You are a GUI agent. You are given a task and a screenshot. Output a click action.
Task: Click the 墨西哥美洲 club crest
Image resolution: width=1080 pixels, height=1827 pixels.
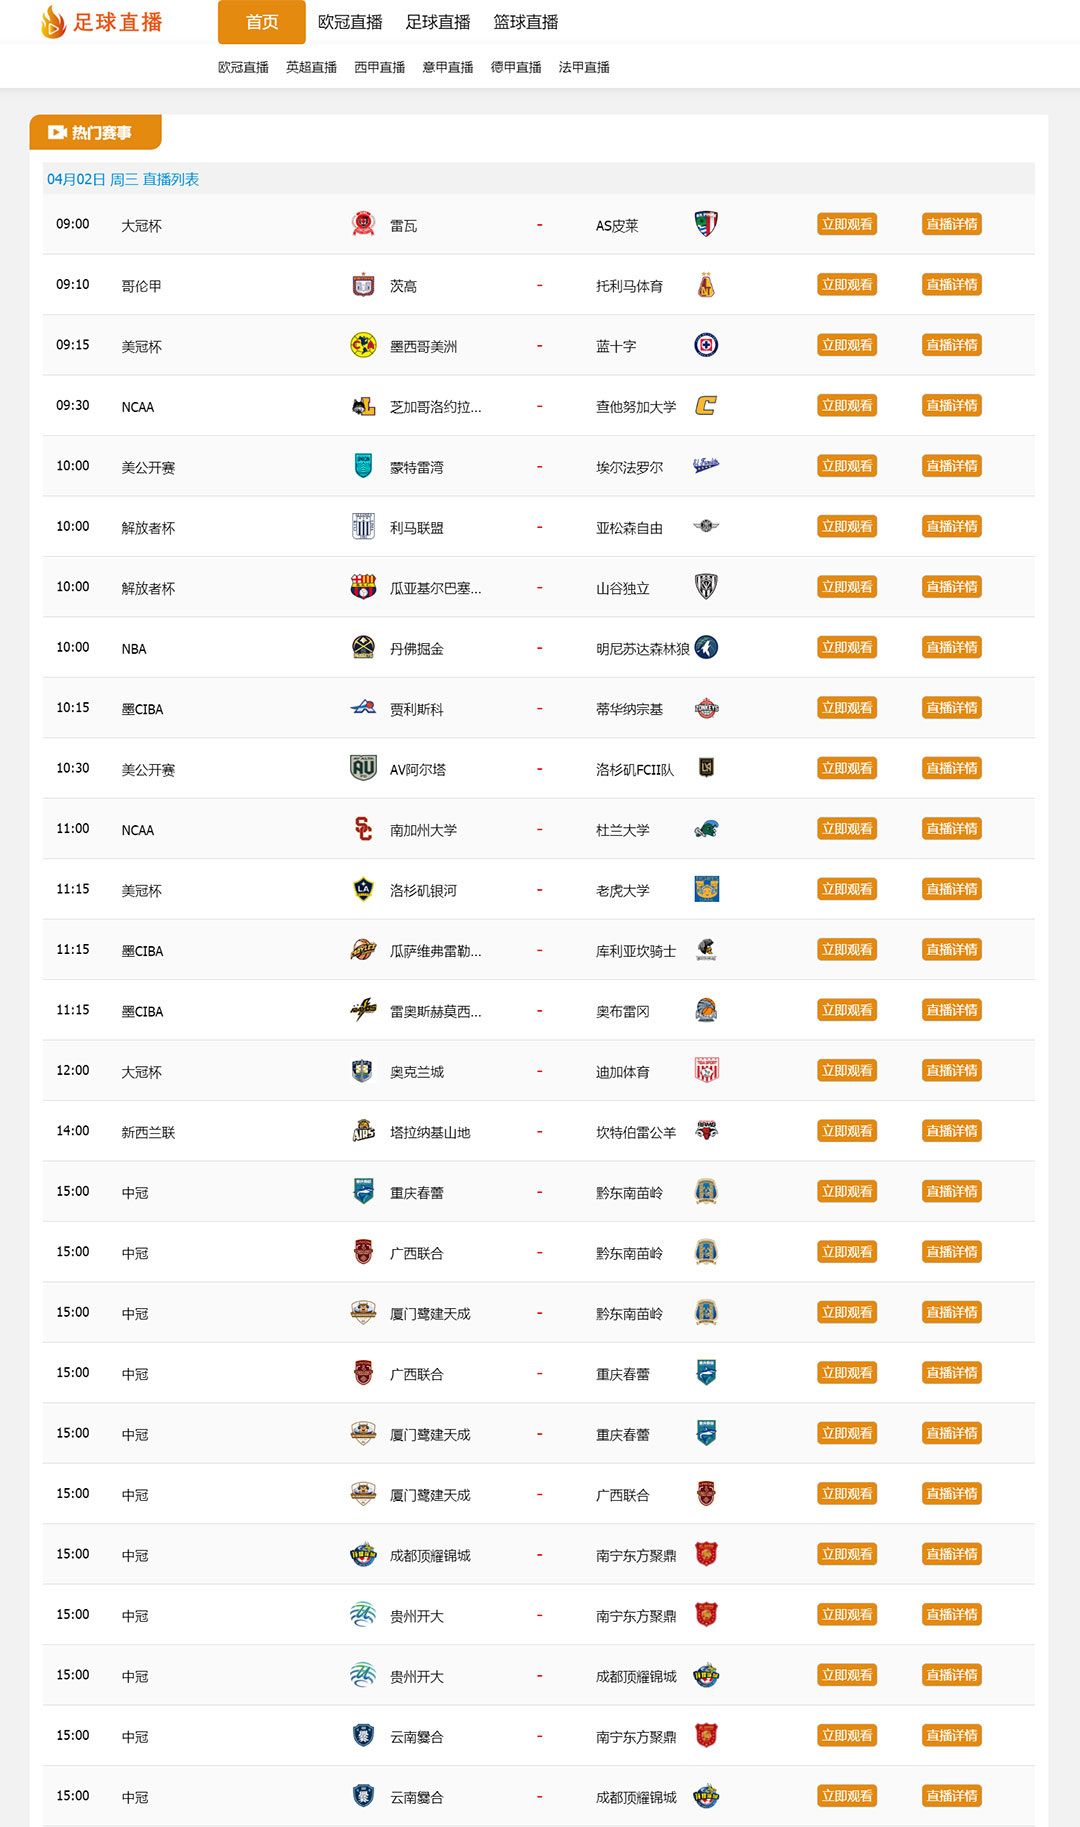[x=363, y=345]
